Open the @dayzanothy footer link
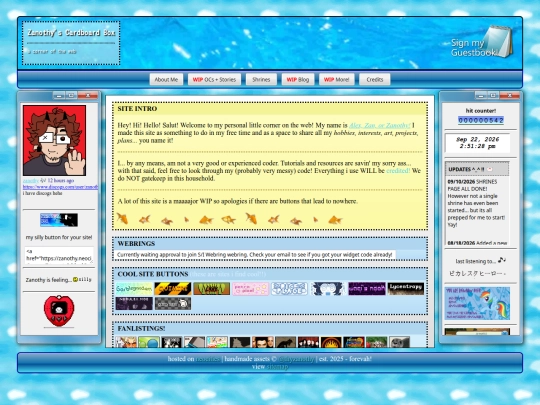 tap(296, 359)
